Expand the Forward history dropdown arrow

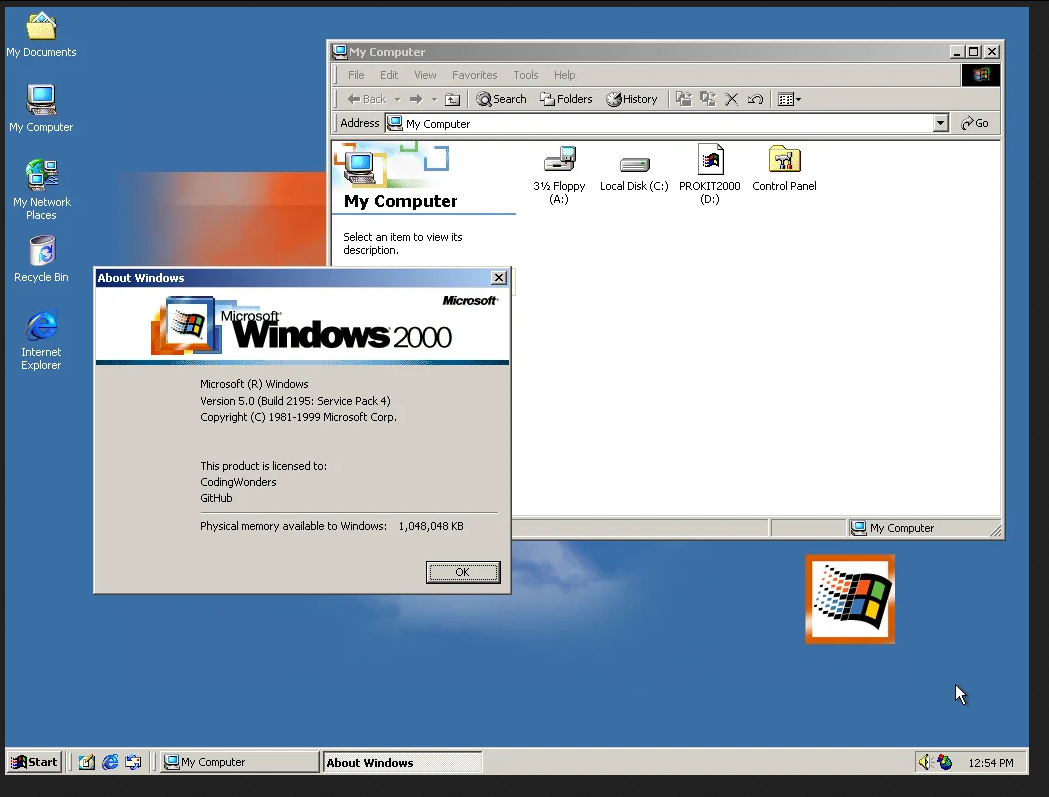[434, 99]
